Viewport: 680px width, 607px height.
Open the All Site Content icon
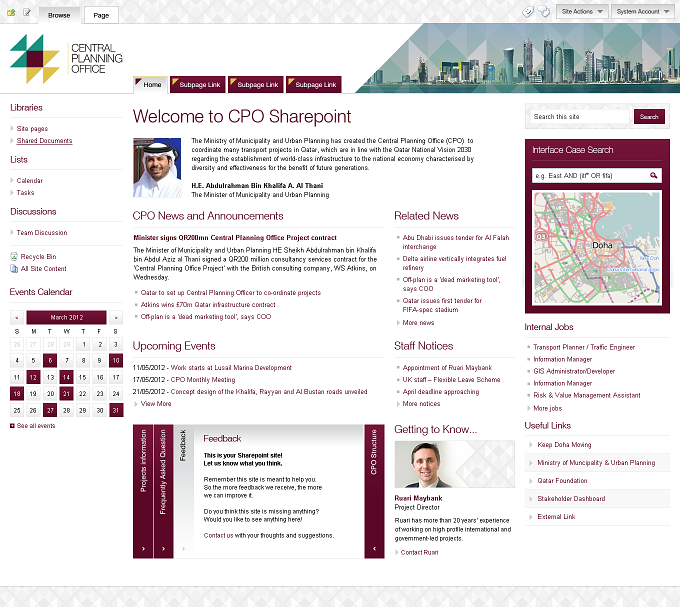tap(14, 269)
